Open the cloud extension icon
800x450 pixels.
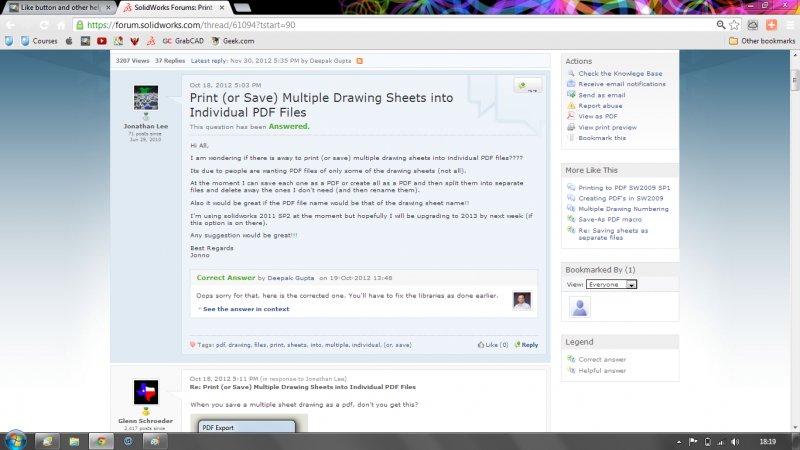click(753, 24)
